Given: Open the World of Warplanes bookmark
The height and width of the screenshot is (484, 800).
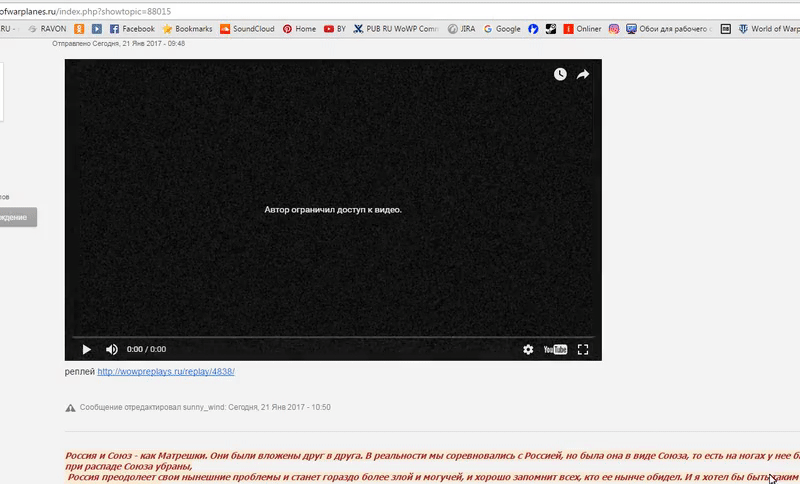Looking at the screenshot, I should [x=769, y=29].
